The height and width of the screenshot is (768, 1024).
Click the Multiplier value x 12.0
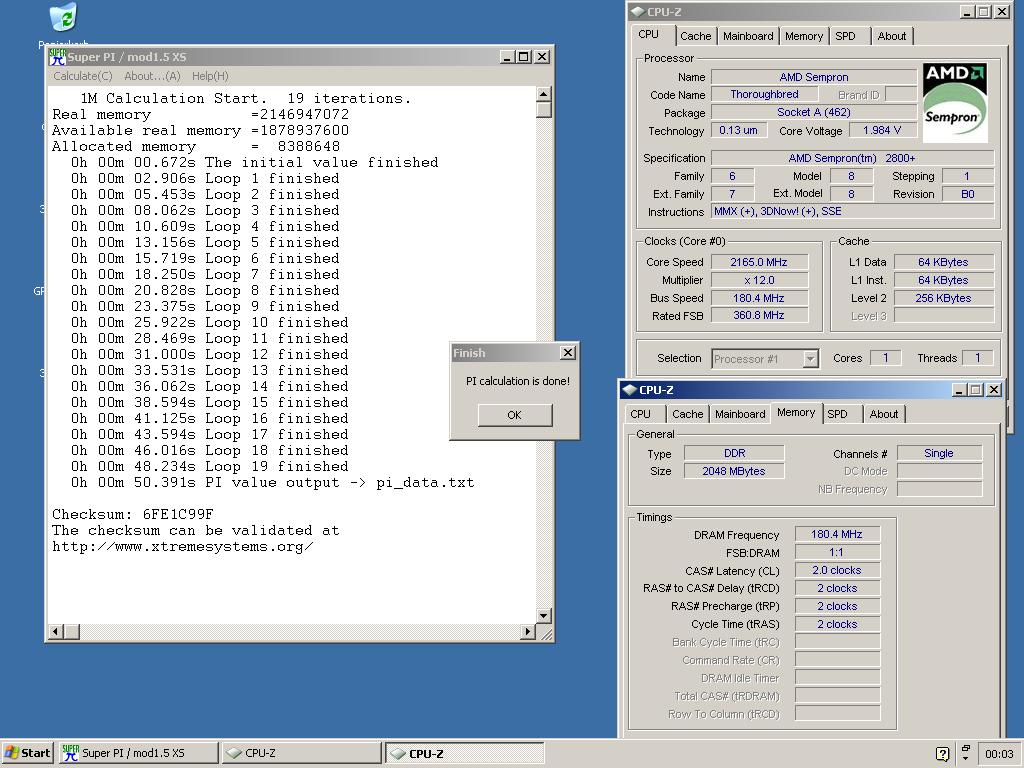[x=759, y=280]
